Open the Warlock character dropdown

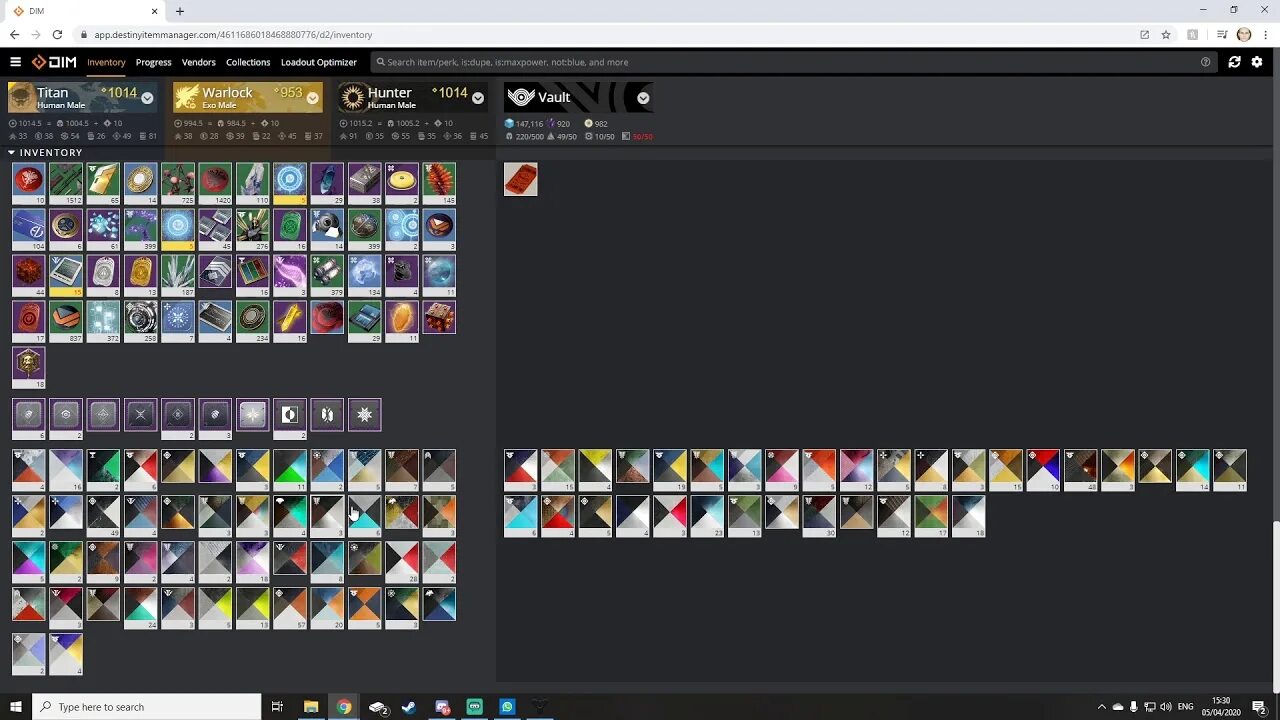click(x=313, y=97)
